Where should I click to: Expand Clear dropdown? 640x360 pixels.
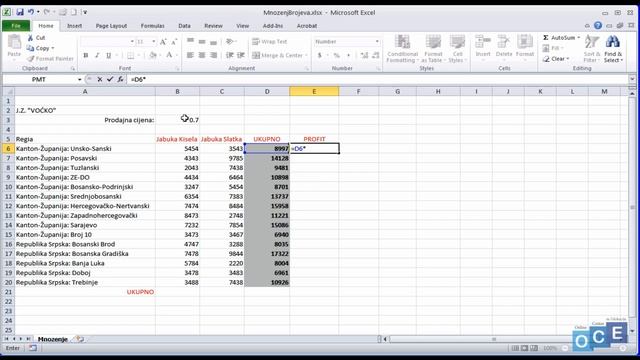point(568,59)
